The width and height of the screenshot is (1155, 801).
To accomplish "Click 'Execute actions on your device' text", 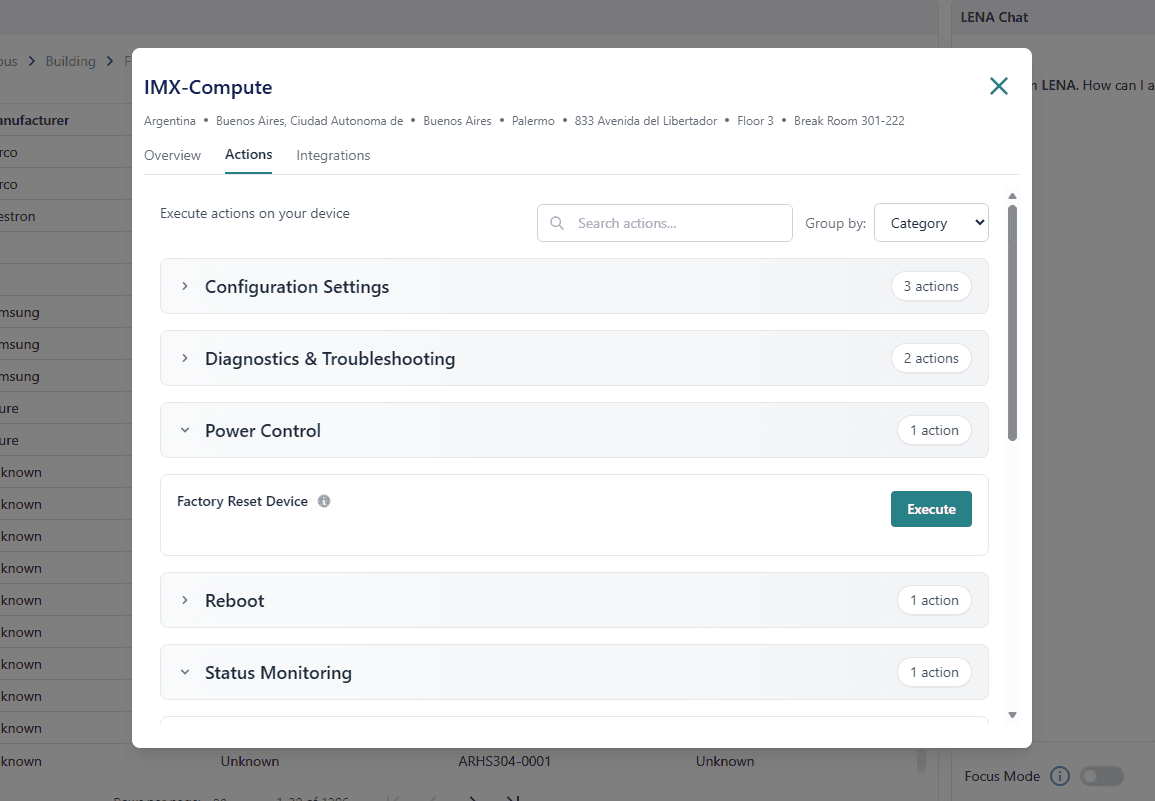I will click(x=255, y=213).
